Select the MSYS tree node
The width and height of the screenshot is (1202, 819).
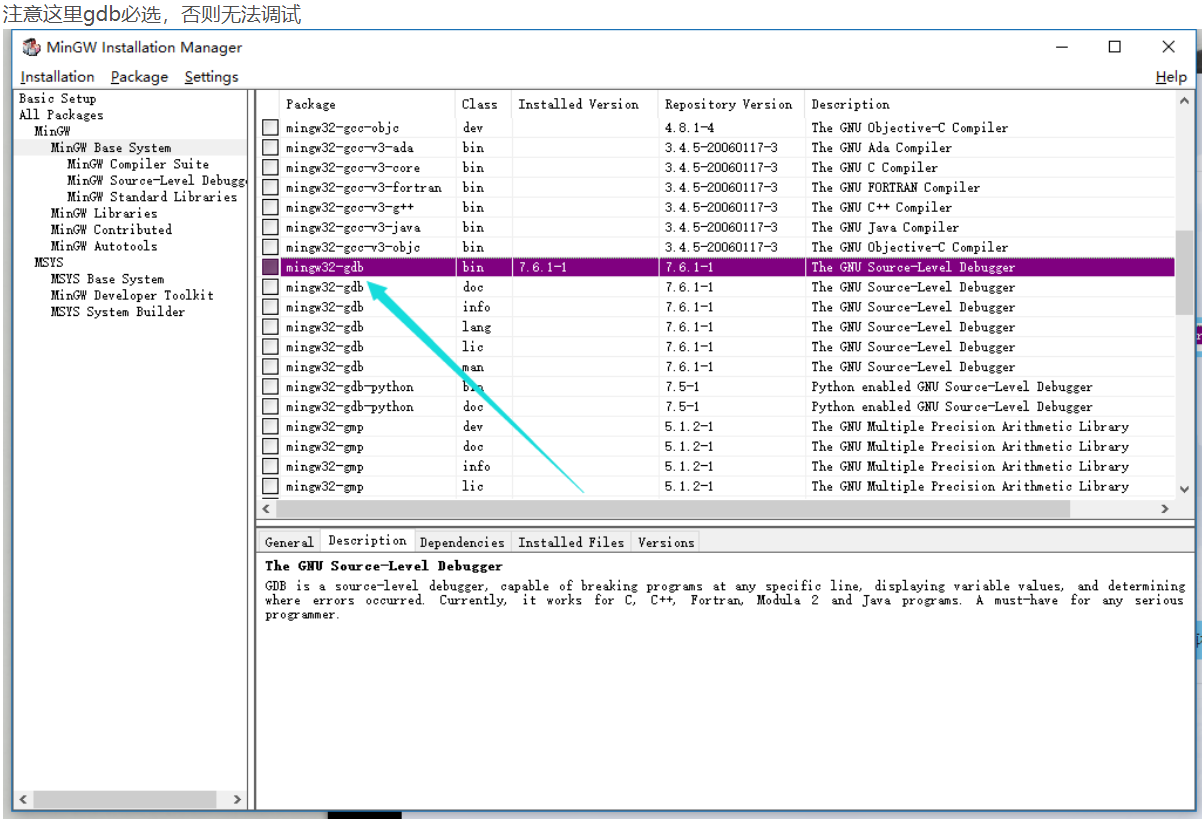click(x=49, y=262)
